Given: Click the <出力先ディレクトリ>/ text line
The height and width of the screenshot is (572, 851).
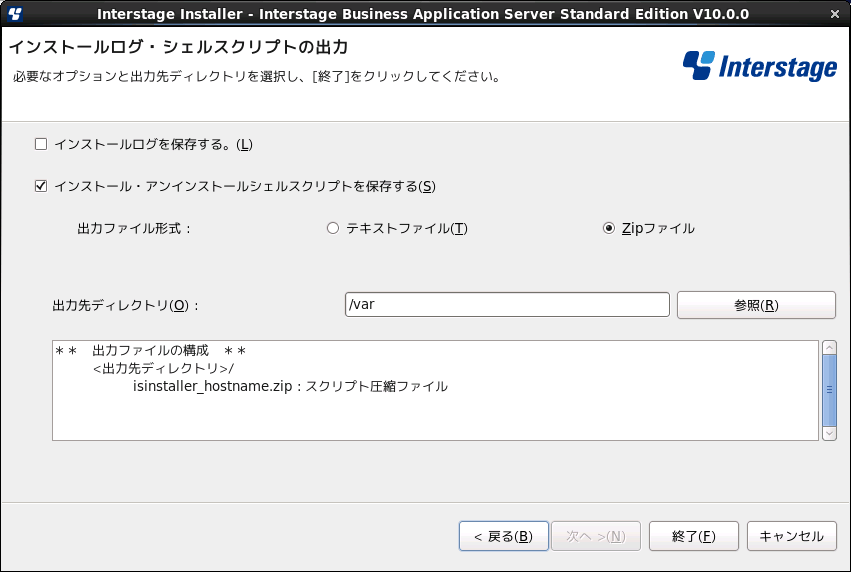Looking at the screenshot, I should tap(163, 368).
